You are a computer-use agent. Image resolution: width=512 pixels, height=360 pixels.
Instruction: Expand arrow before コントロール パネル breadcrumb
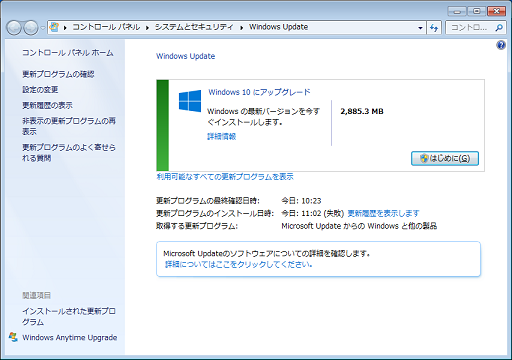tap(65, 28)
